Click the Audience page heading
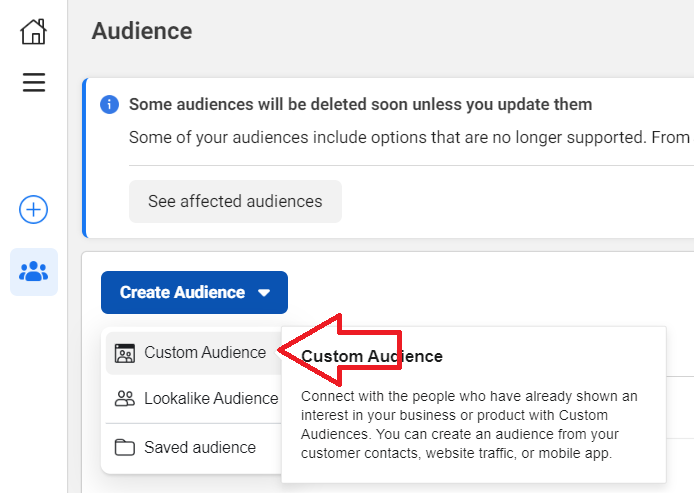 (142, 31)
